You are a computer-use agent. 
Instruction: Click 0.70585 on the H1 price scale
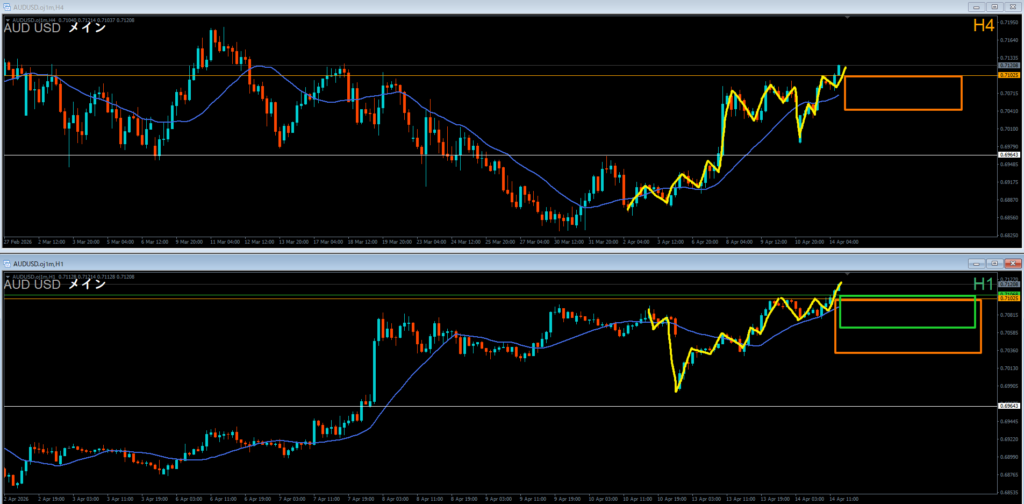[x=1009, y=333]
